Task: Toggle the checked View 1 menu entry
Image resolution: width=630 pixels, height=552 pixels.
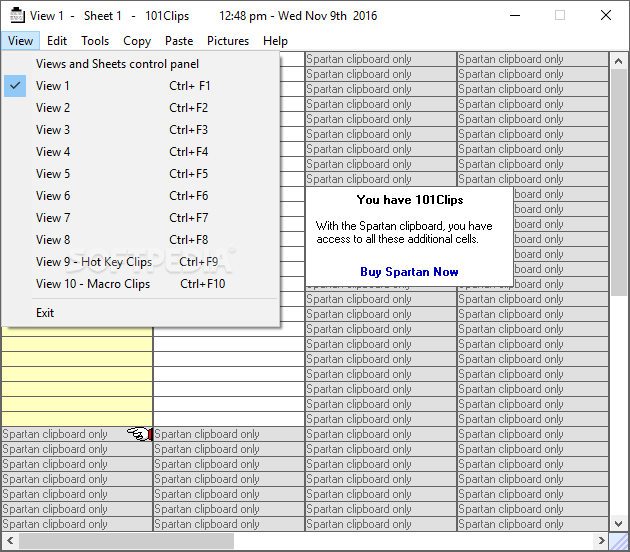Action: tap(141, 86)
